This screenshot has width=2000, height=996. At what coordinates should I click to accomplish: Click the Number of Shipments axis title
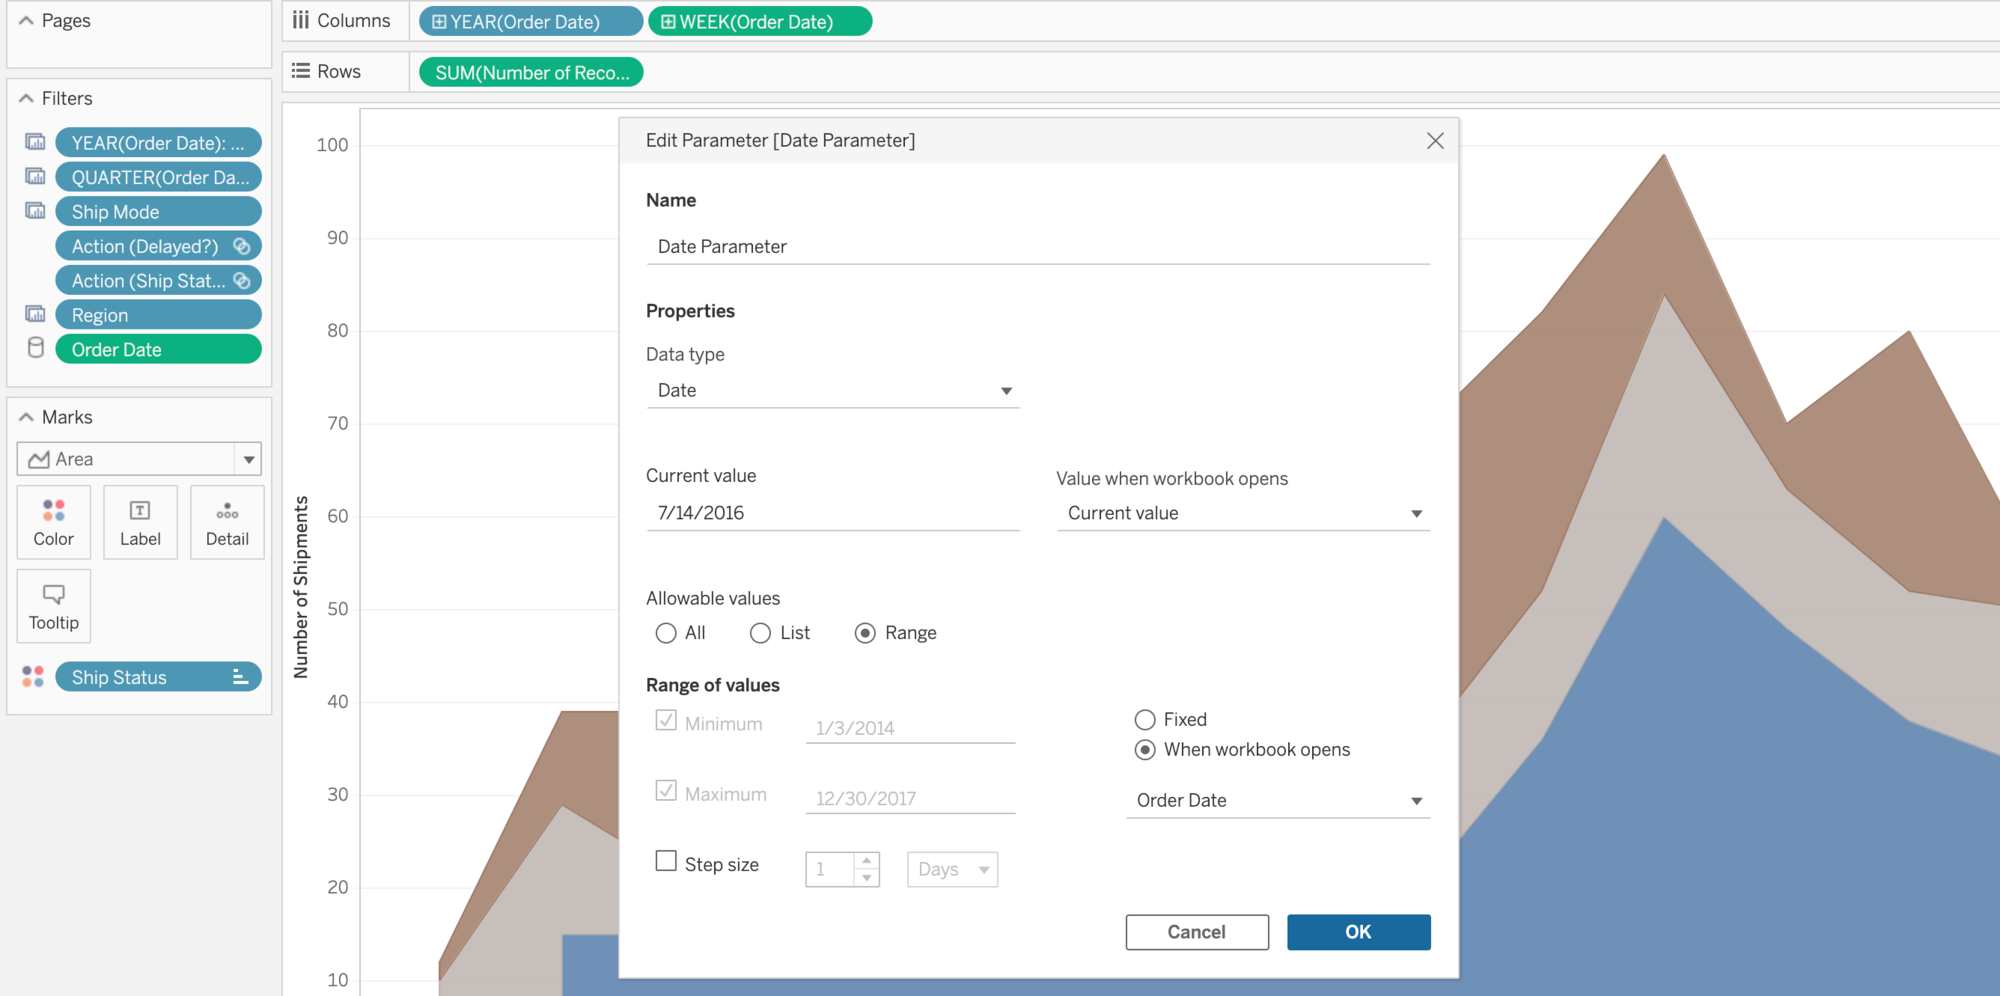tap(301, 587)
